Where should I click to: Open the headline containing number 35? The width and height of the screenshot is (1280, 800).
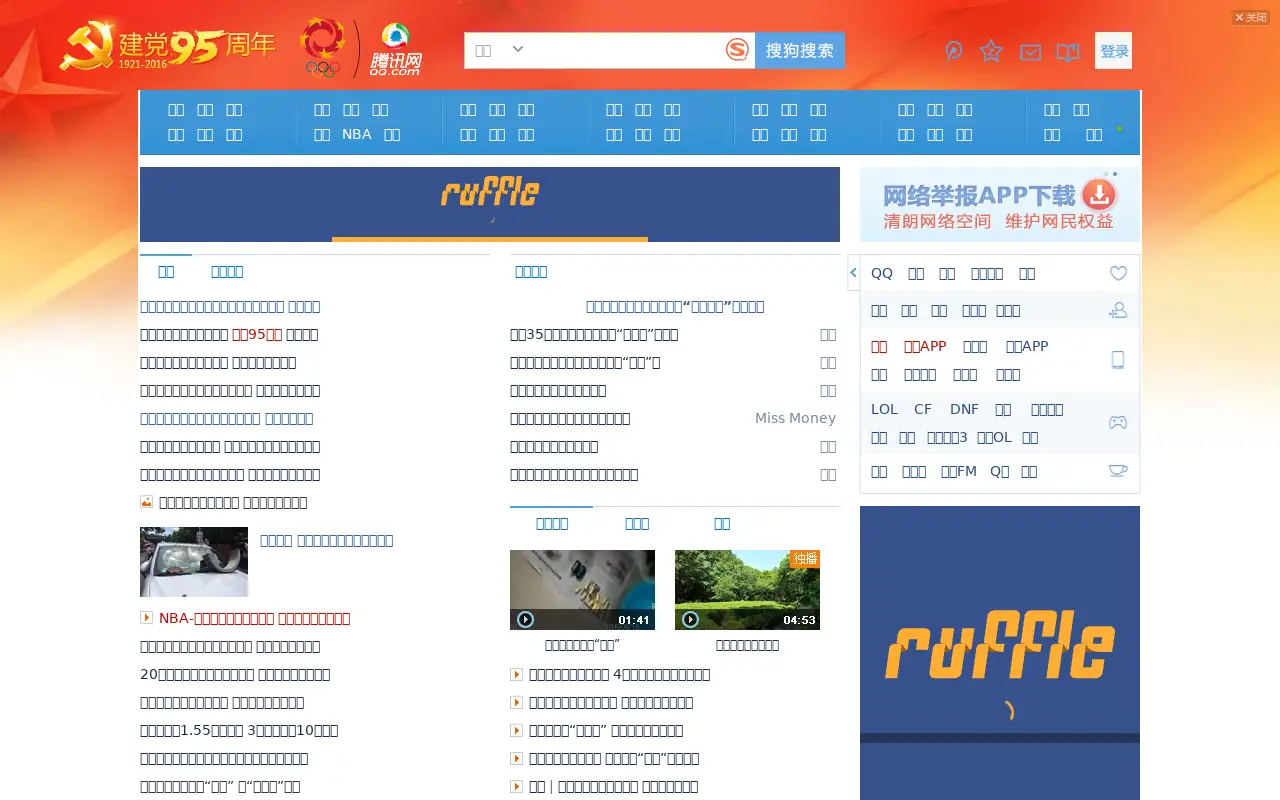(594, 334)
